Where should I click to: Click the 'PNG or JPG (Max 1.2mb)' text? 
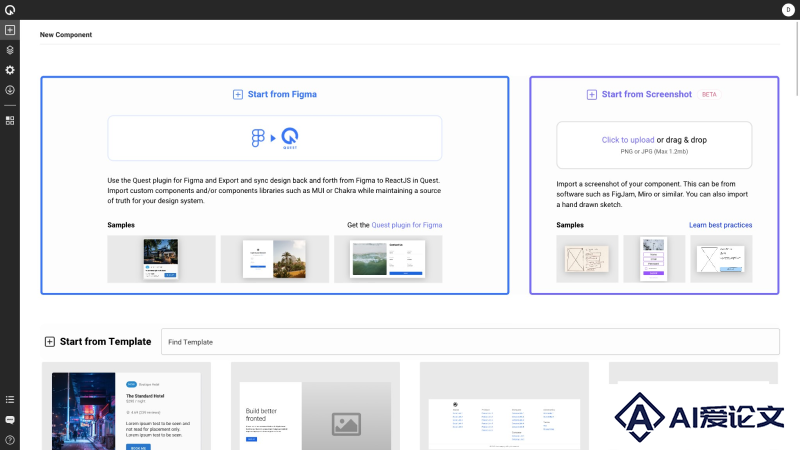(654, 152)
